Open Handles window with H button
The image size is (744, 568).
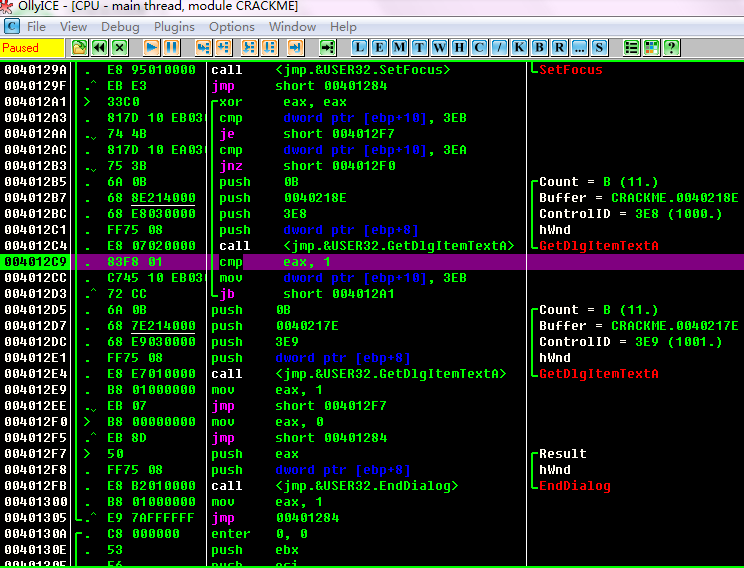459,47
